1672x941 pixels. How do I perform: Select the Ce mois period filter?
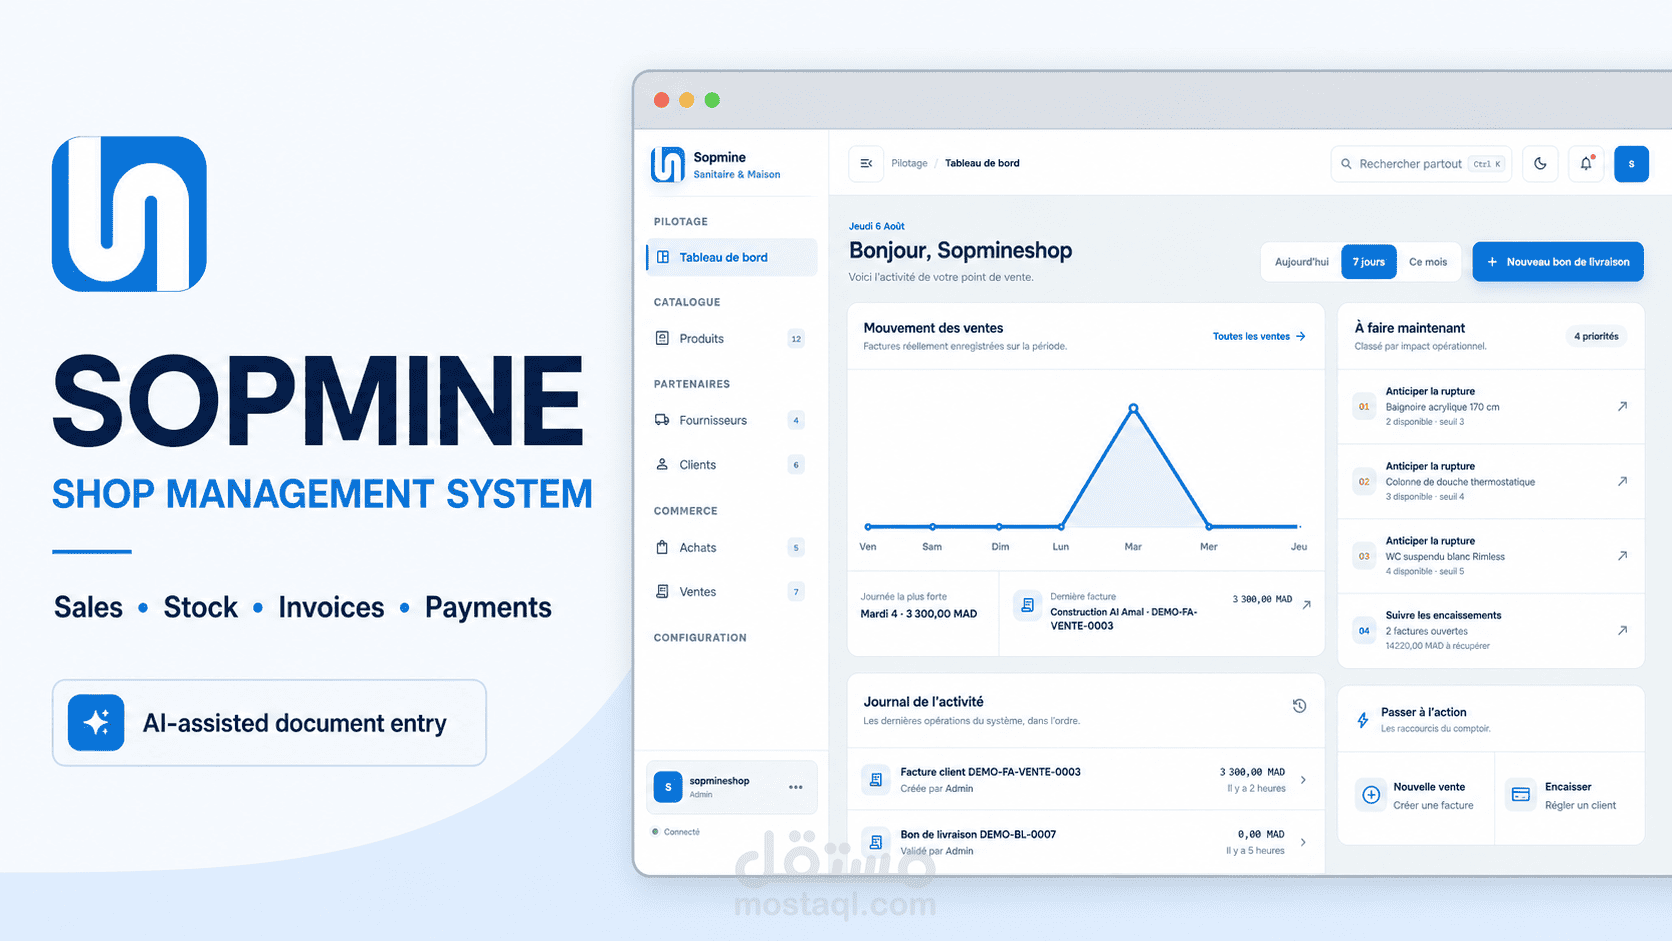coord(1428,262)
